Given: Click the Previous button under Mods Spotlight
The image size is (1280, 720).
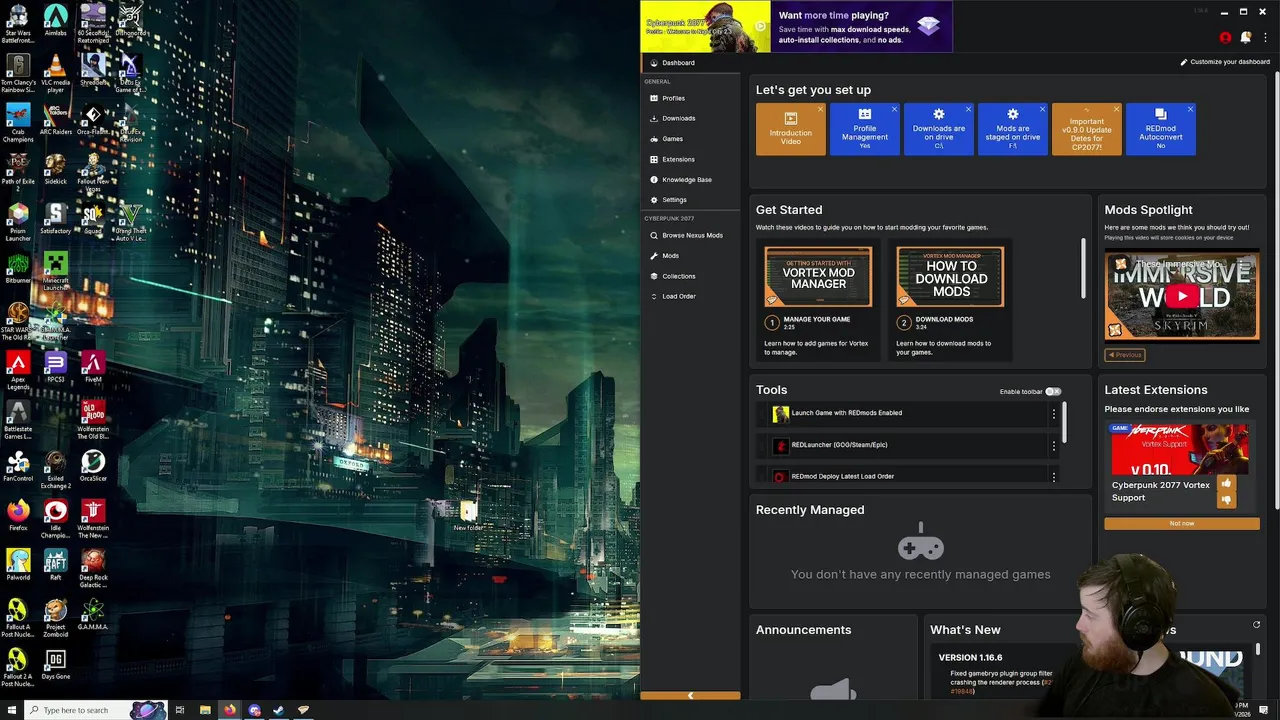Looking at the screenshot, I should click(1125, 355).
